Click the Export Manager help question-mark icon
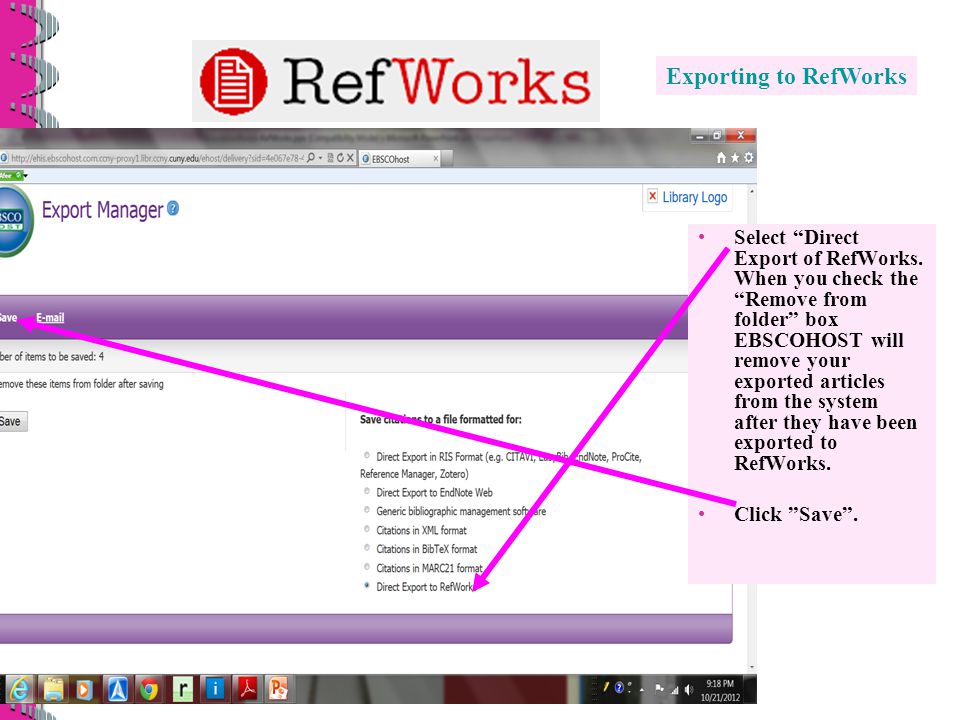Viewport: 960px width, 720px height. point(173,209)
